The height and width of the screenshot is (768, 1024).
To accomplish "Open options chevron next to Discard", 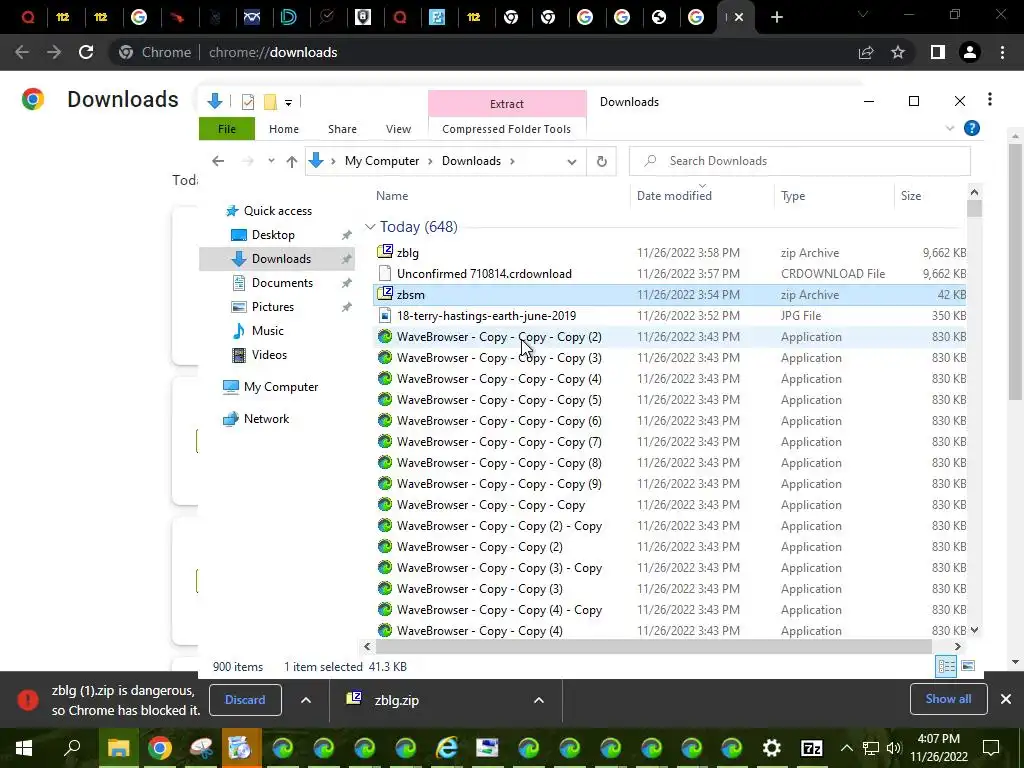I will (306, 699).
